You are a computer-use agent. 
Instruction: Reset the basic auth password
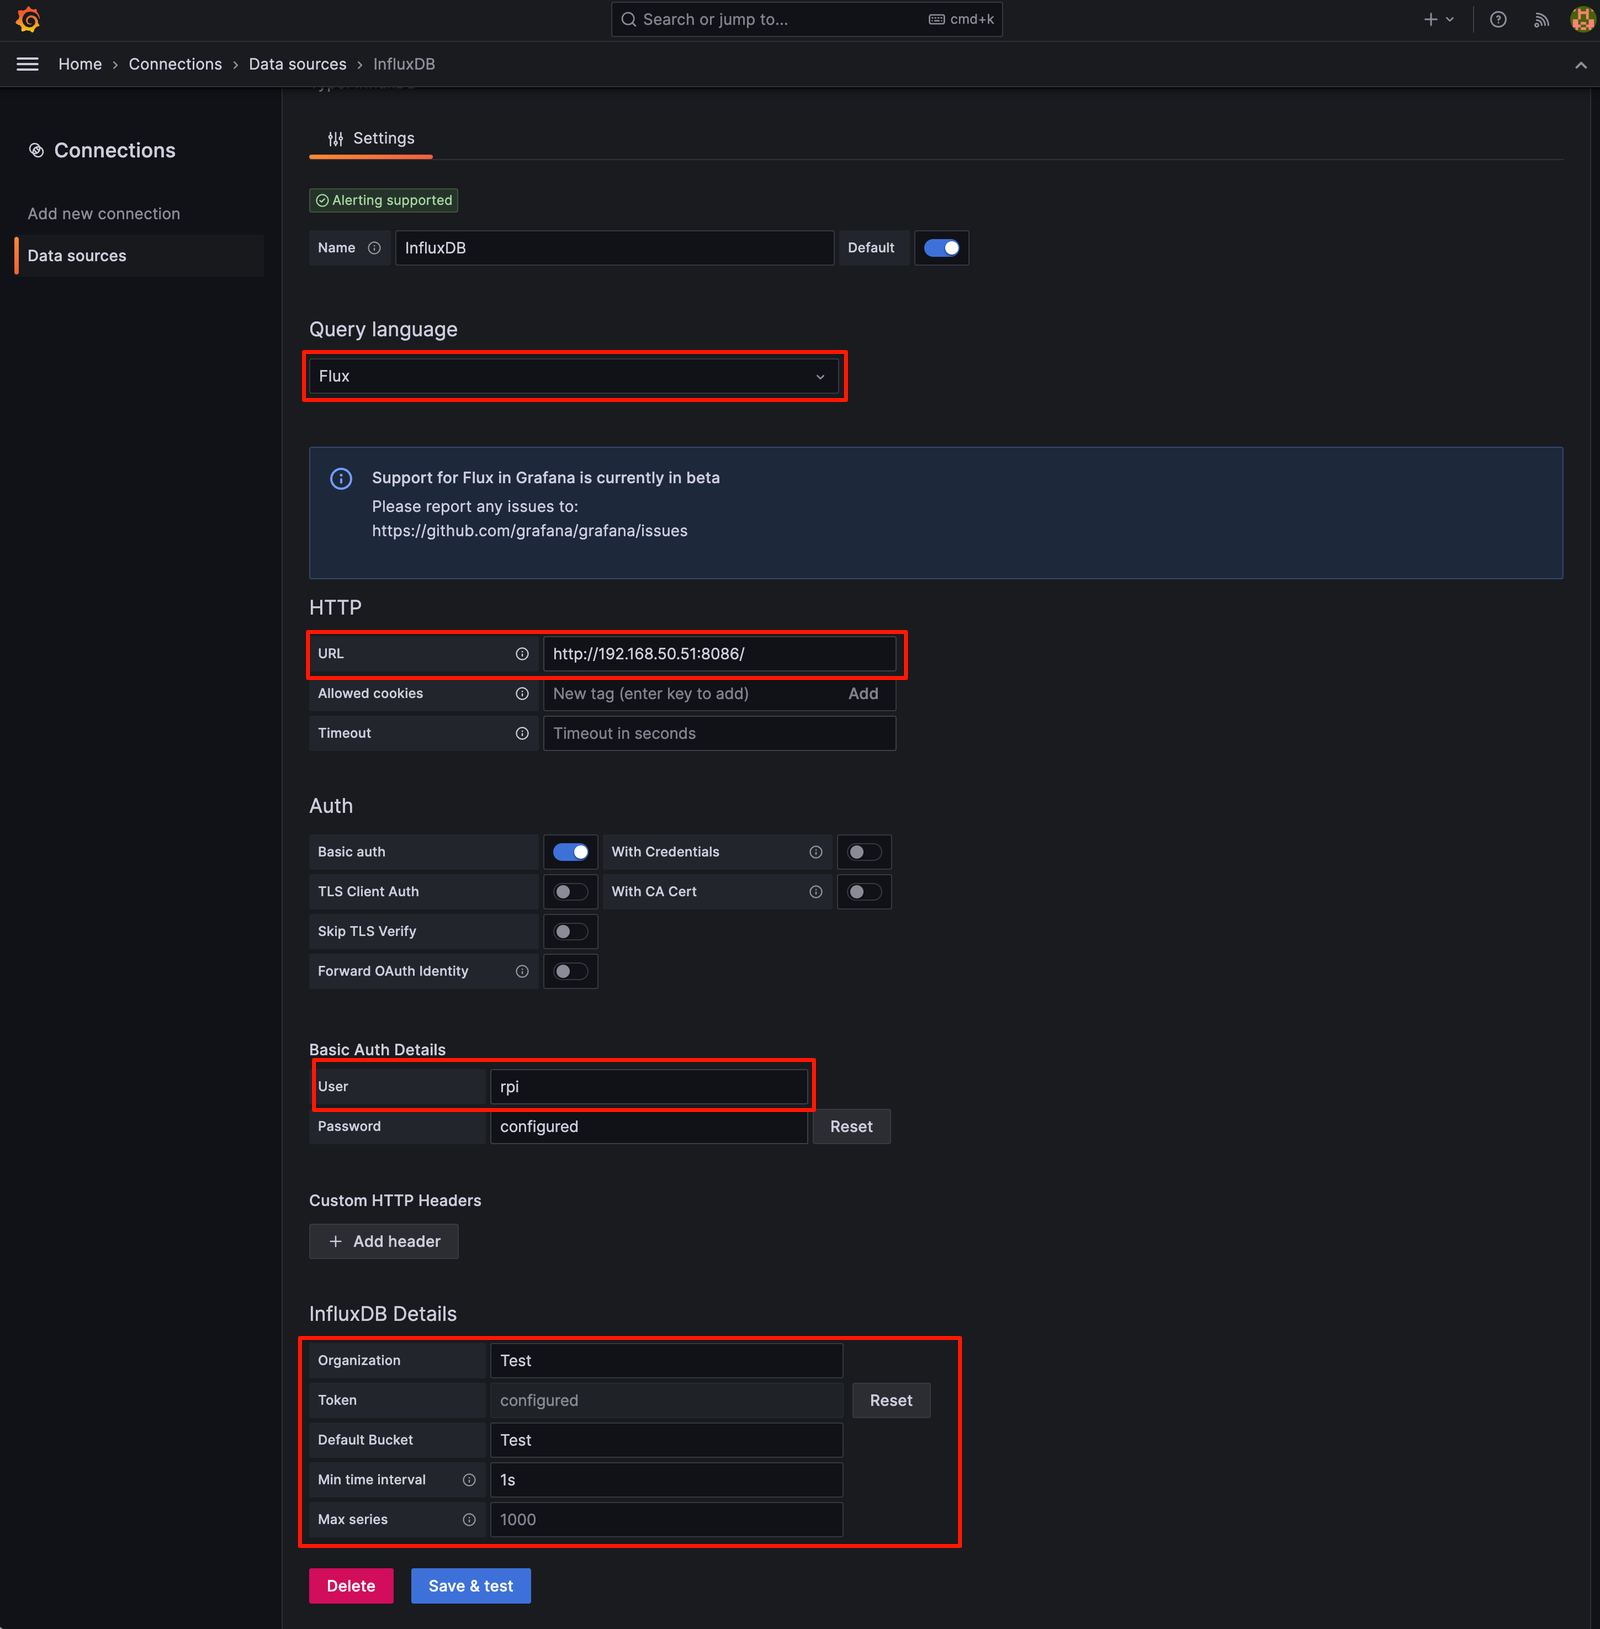(x=851, y=1127)
